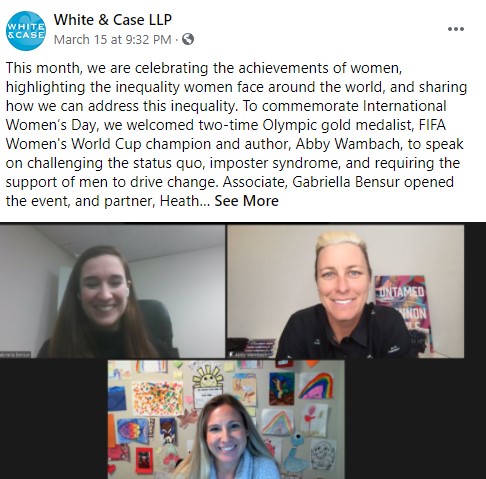Click the post body text paragraph
486x479 pixels.
(236, 134)
